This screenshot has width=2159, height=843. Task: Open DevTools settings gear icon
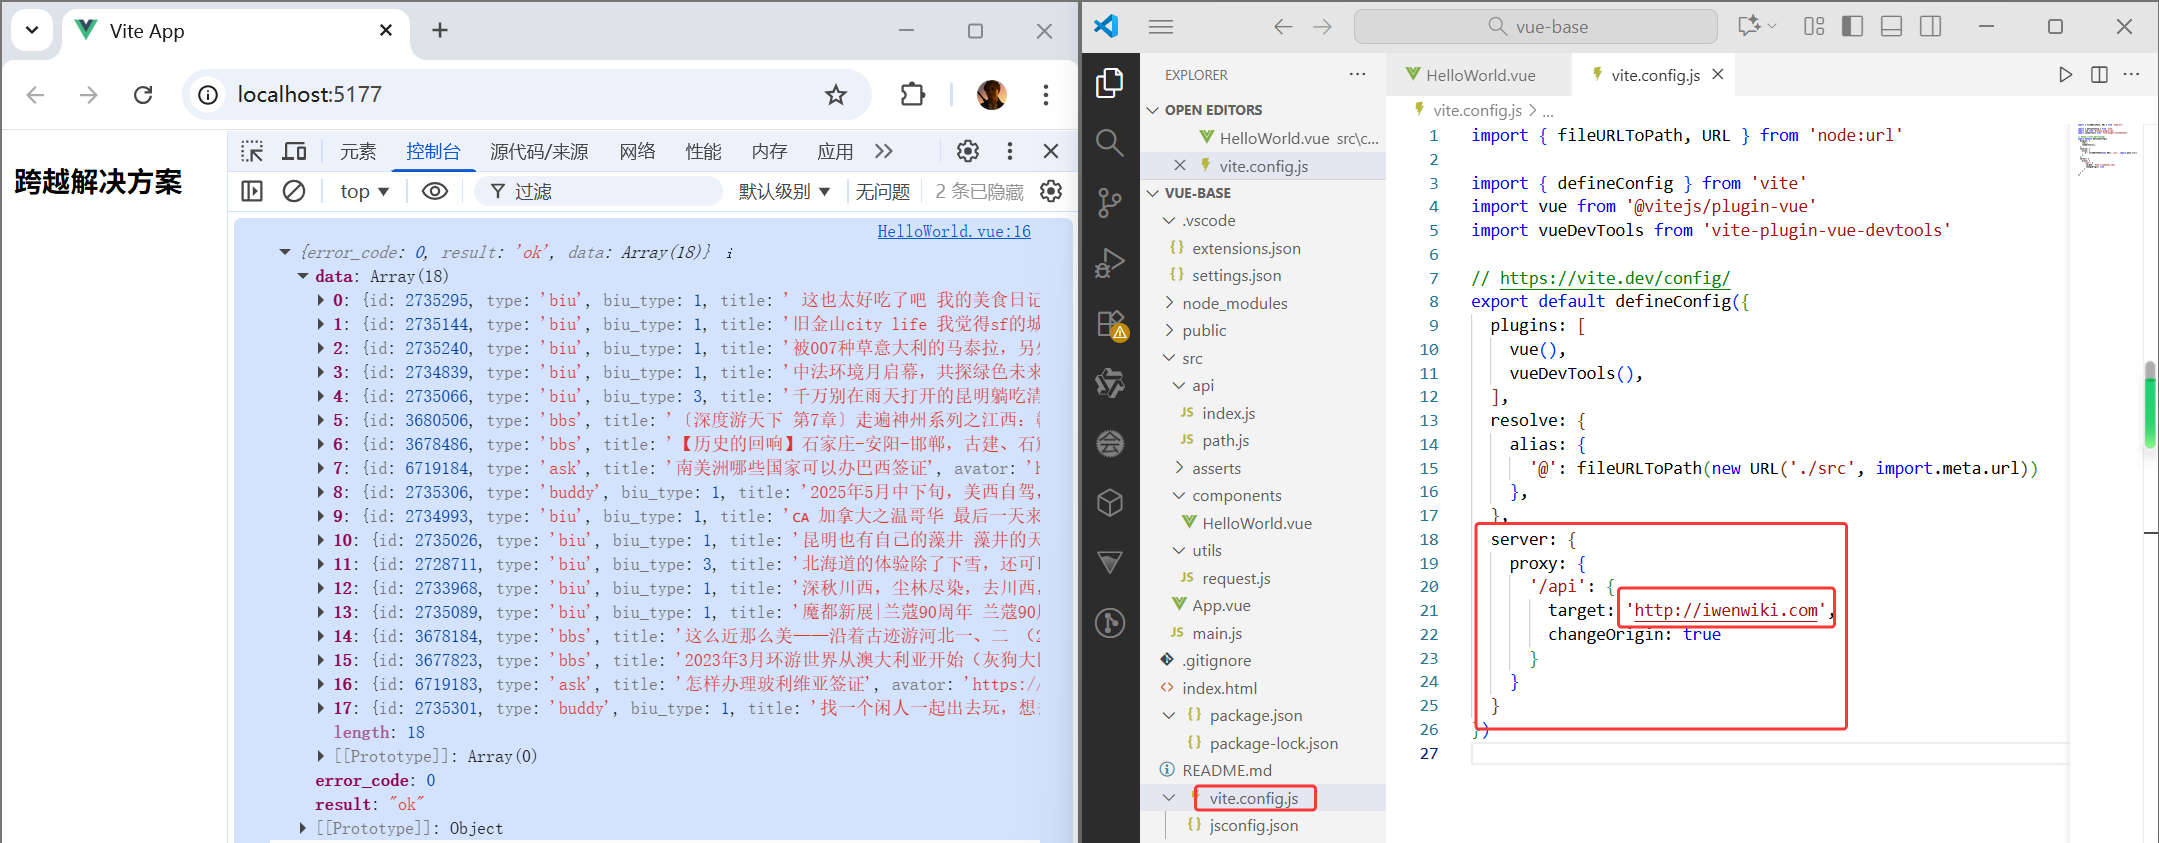pyautogui.click(x=968, y=151)
